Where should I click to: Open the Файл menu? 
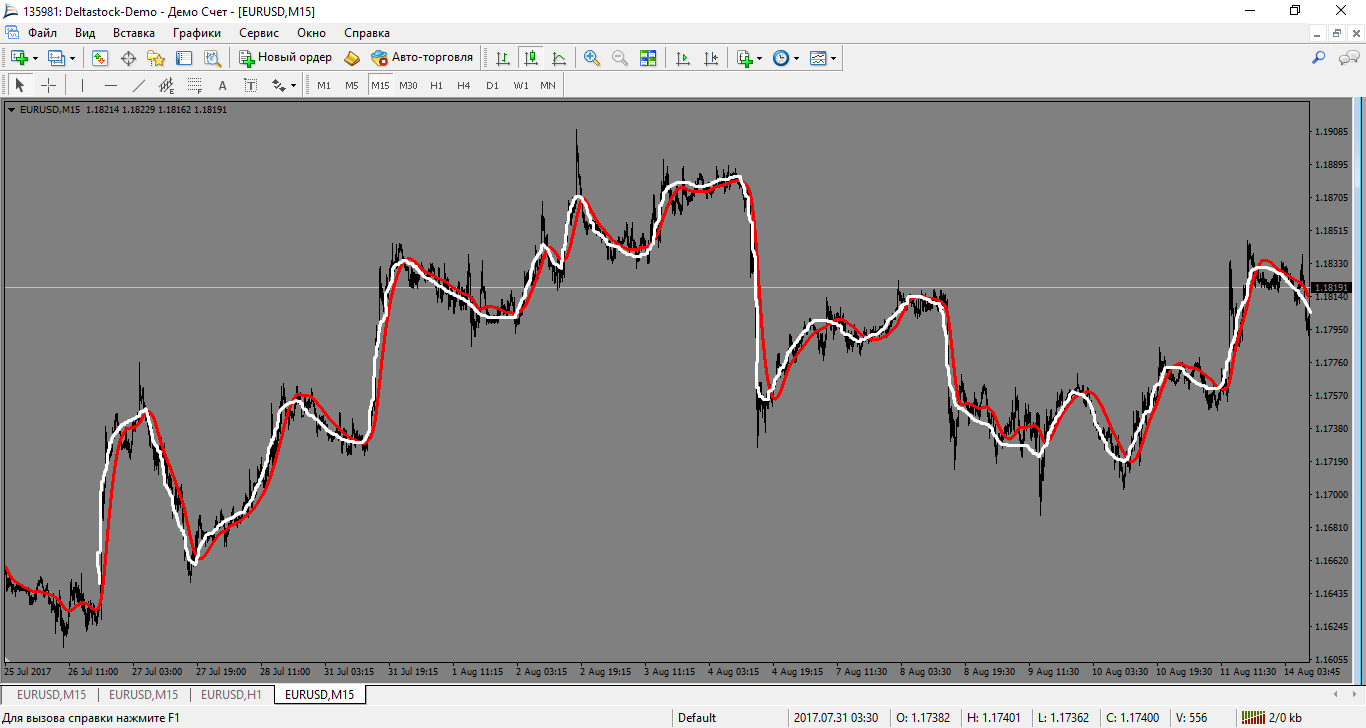(43, 33)
